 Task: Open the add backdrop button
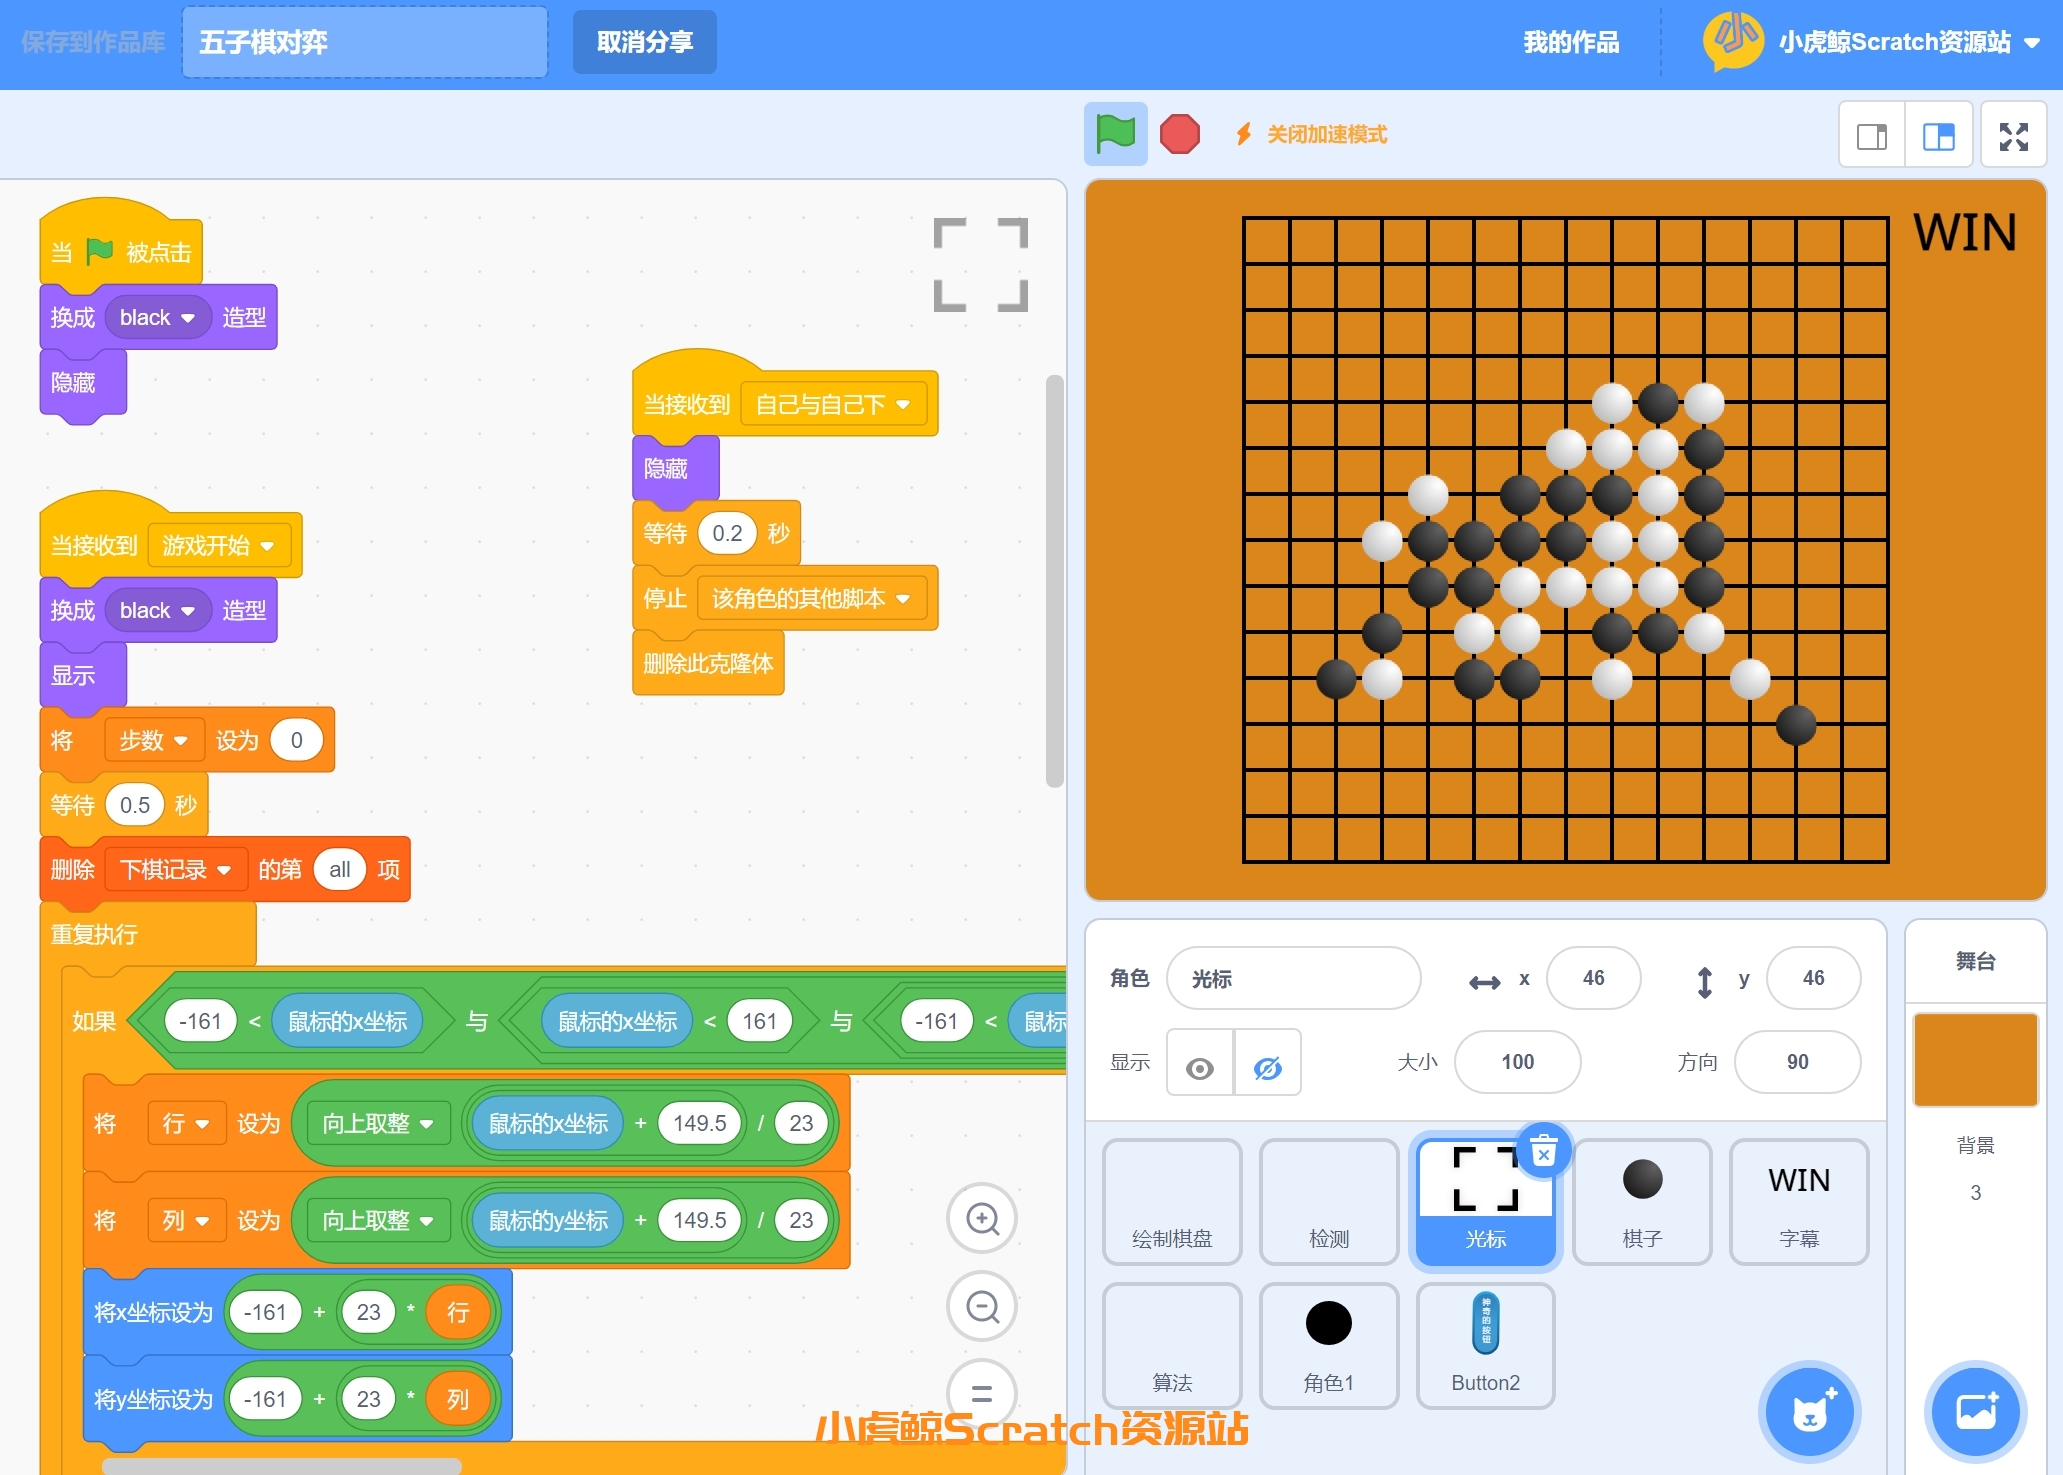(x=1976, y=1411)
